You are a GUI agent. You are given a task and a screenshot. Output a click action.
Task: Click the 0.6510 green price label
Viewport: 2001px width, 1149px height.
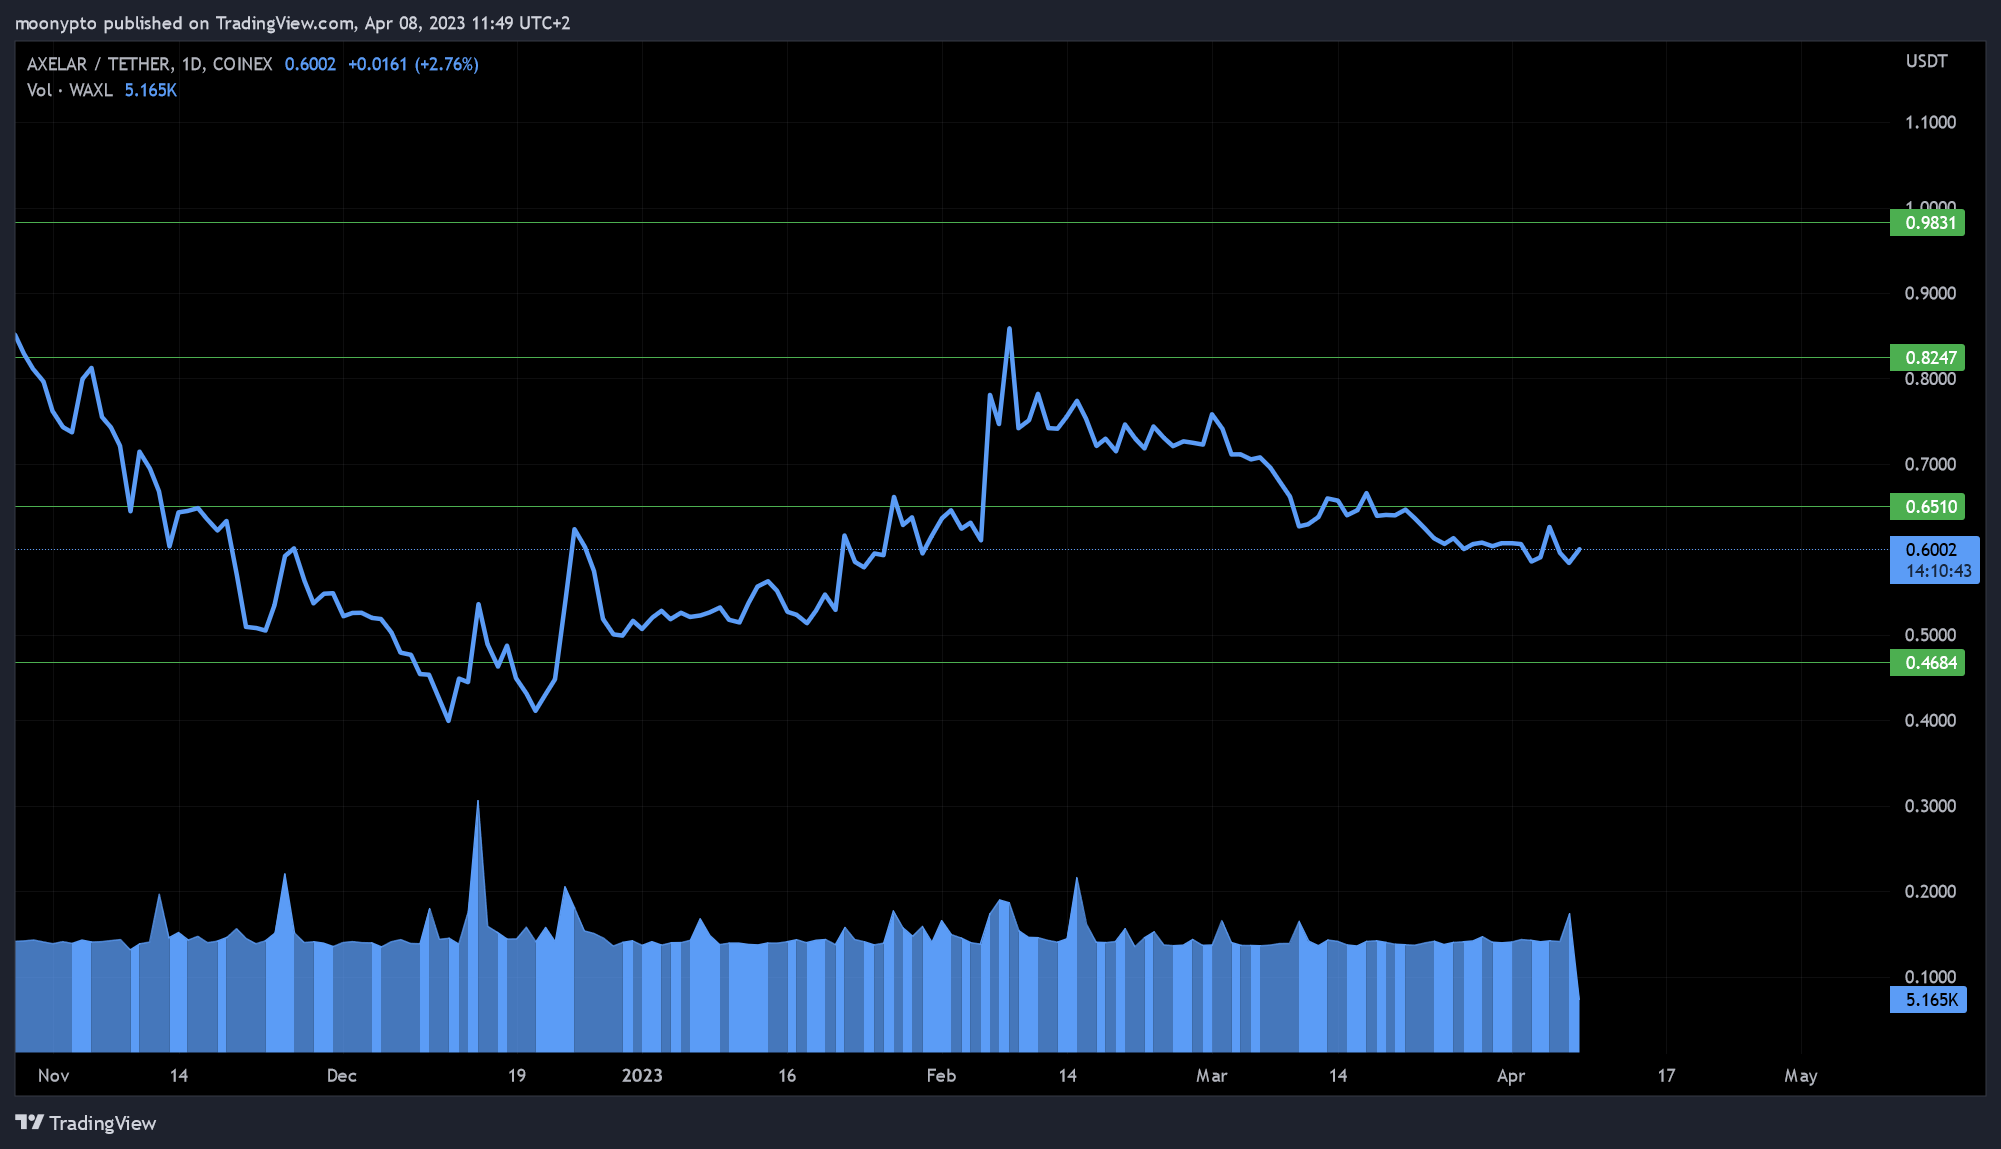(1927, 506)
